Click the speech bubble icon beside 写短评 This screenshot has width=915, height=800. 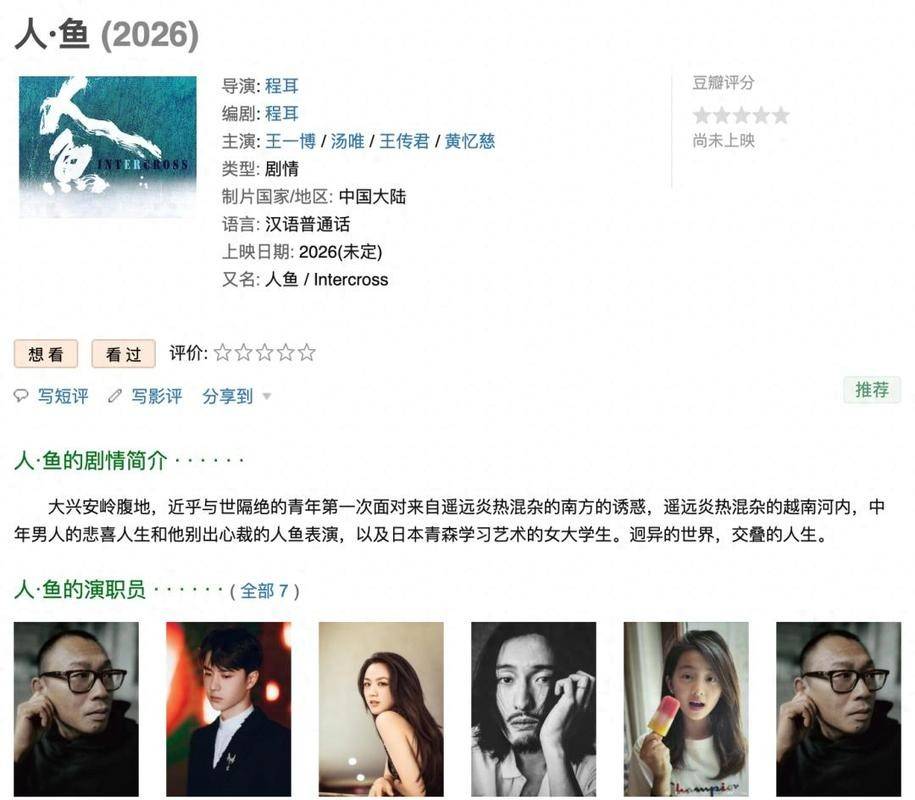[x=21, y=396]
